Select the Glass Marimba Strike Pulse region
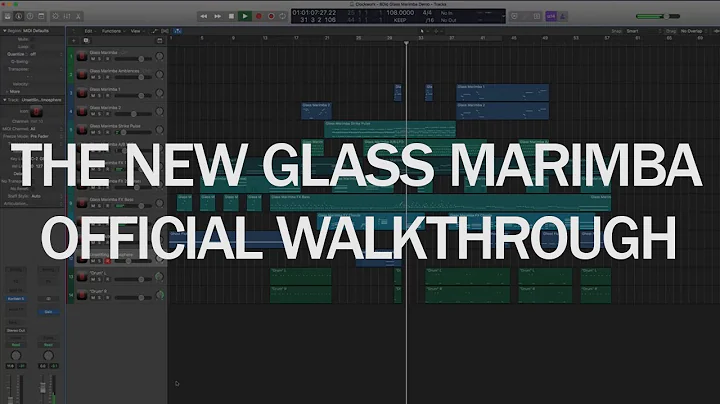720x404 pixels. (390, 129)
